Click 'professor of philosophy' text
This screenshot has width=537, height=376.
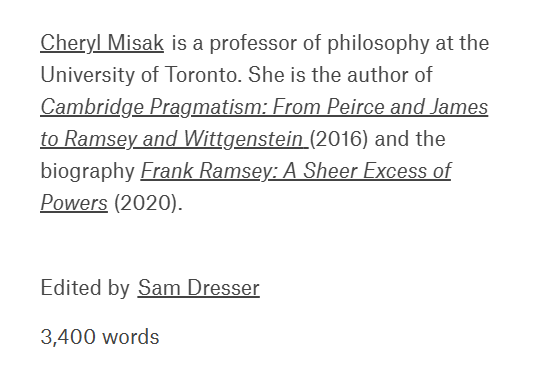(x=319, y=43)
